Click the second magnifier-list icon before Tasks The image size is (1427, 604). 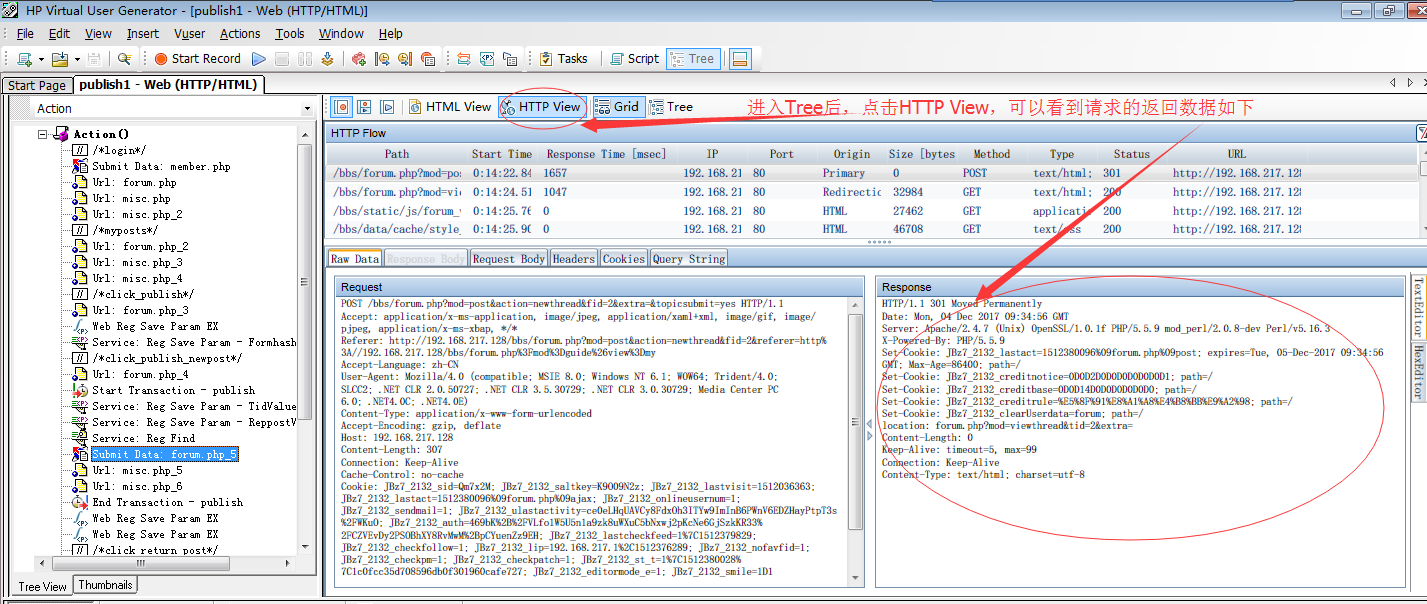(405, 59)
